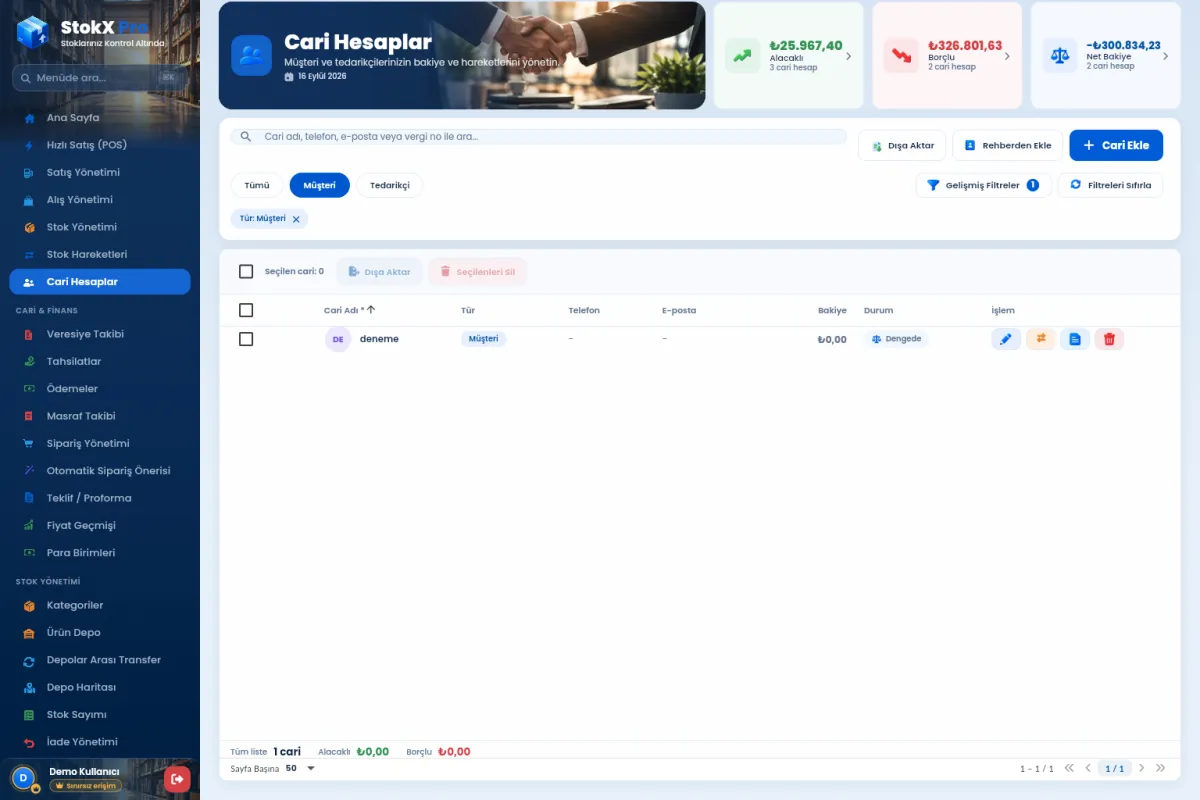Click the Rehberden Ekle button
Screen dimensions: 1200x800
pos(1007,145)
